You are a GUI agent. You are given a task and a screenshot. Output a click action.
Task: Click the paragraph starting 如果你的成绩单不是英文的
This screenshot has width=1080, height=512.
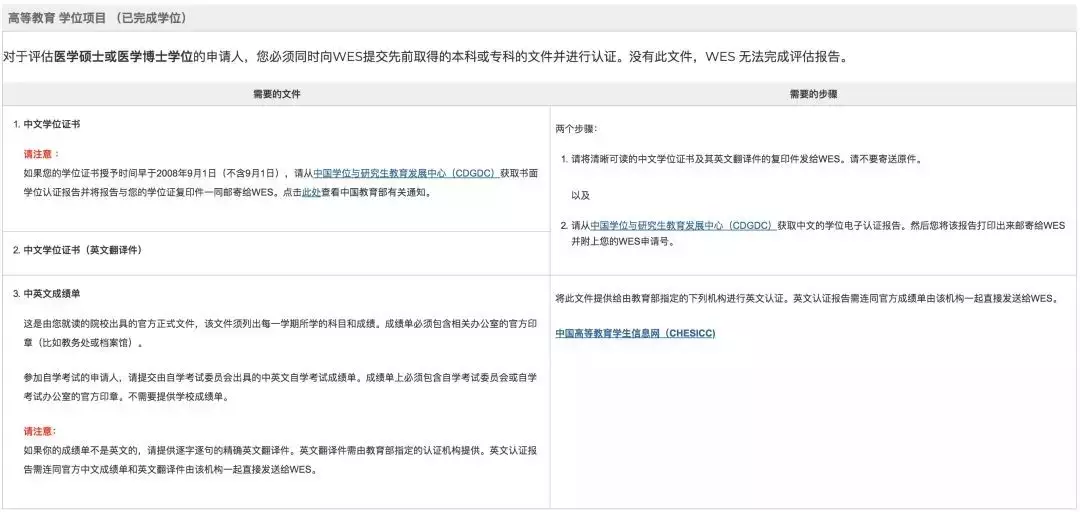[x=280, y=458]
